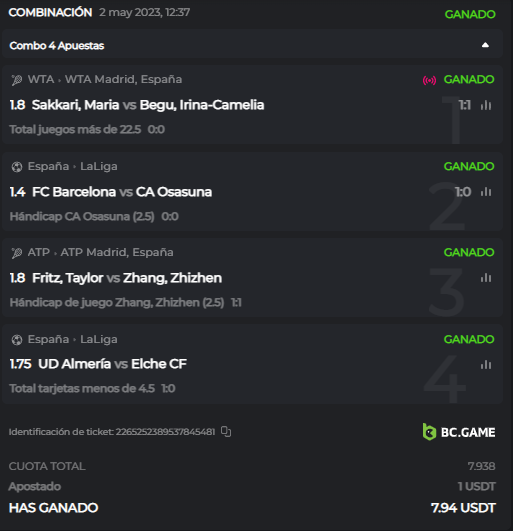Select the UD Almería vs Elche CF match
The image size is (513, 531).
tap(112, 364)
